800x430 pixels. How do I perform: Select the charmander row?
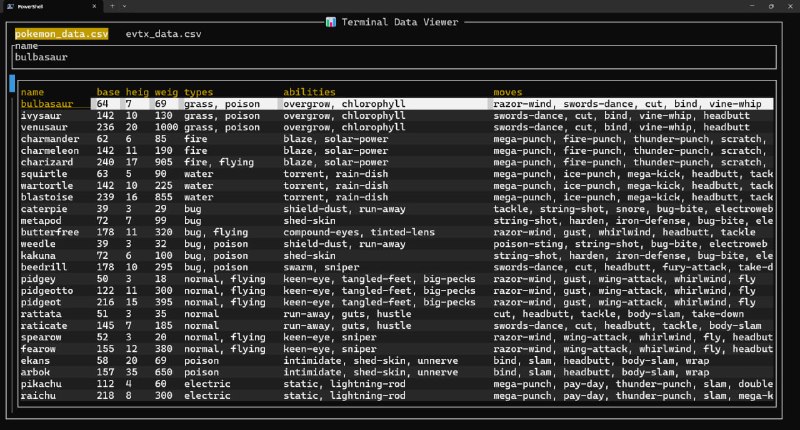(x=397, y=139)
